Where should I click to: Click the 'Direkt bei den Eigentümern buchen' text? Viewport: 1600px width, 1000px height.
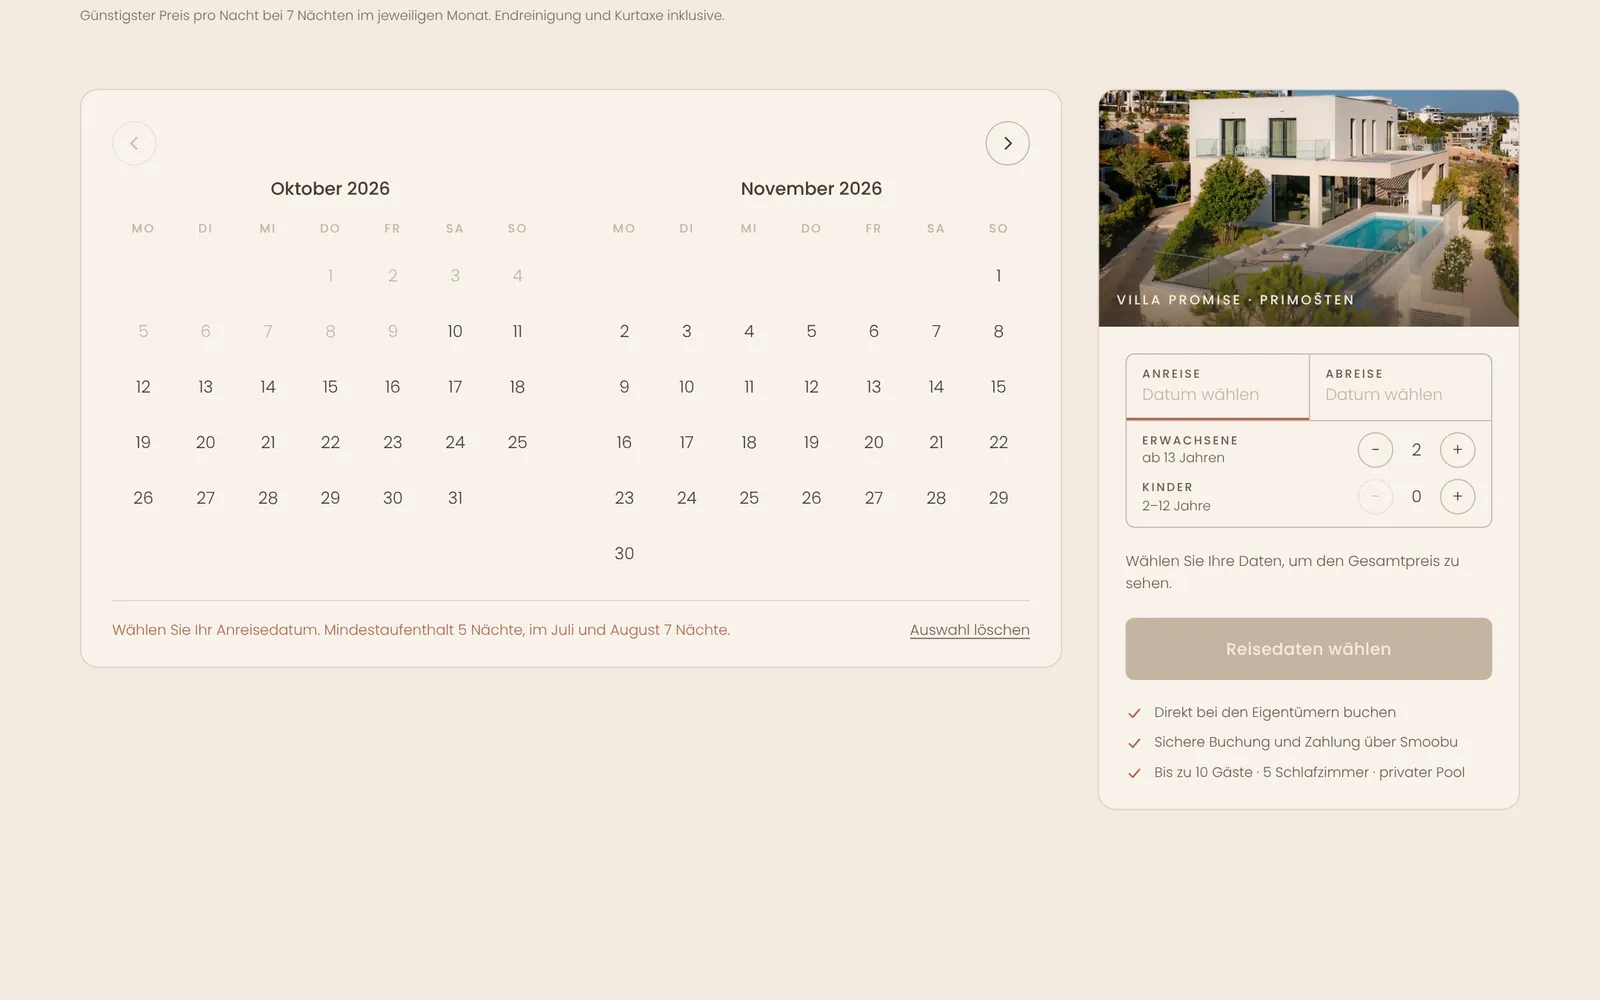pyautogui.click(x=1275, y=712)
